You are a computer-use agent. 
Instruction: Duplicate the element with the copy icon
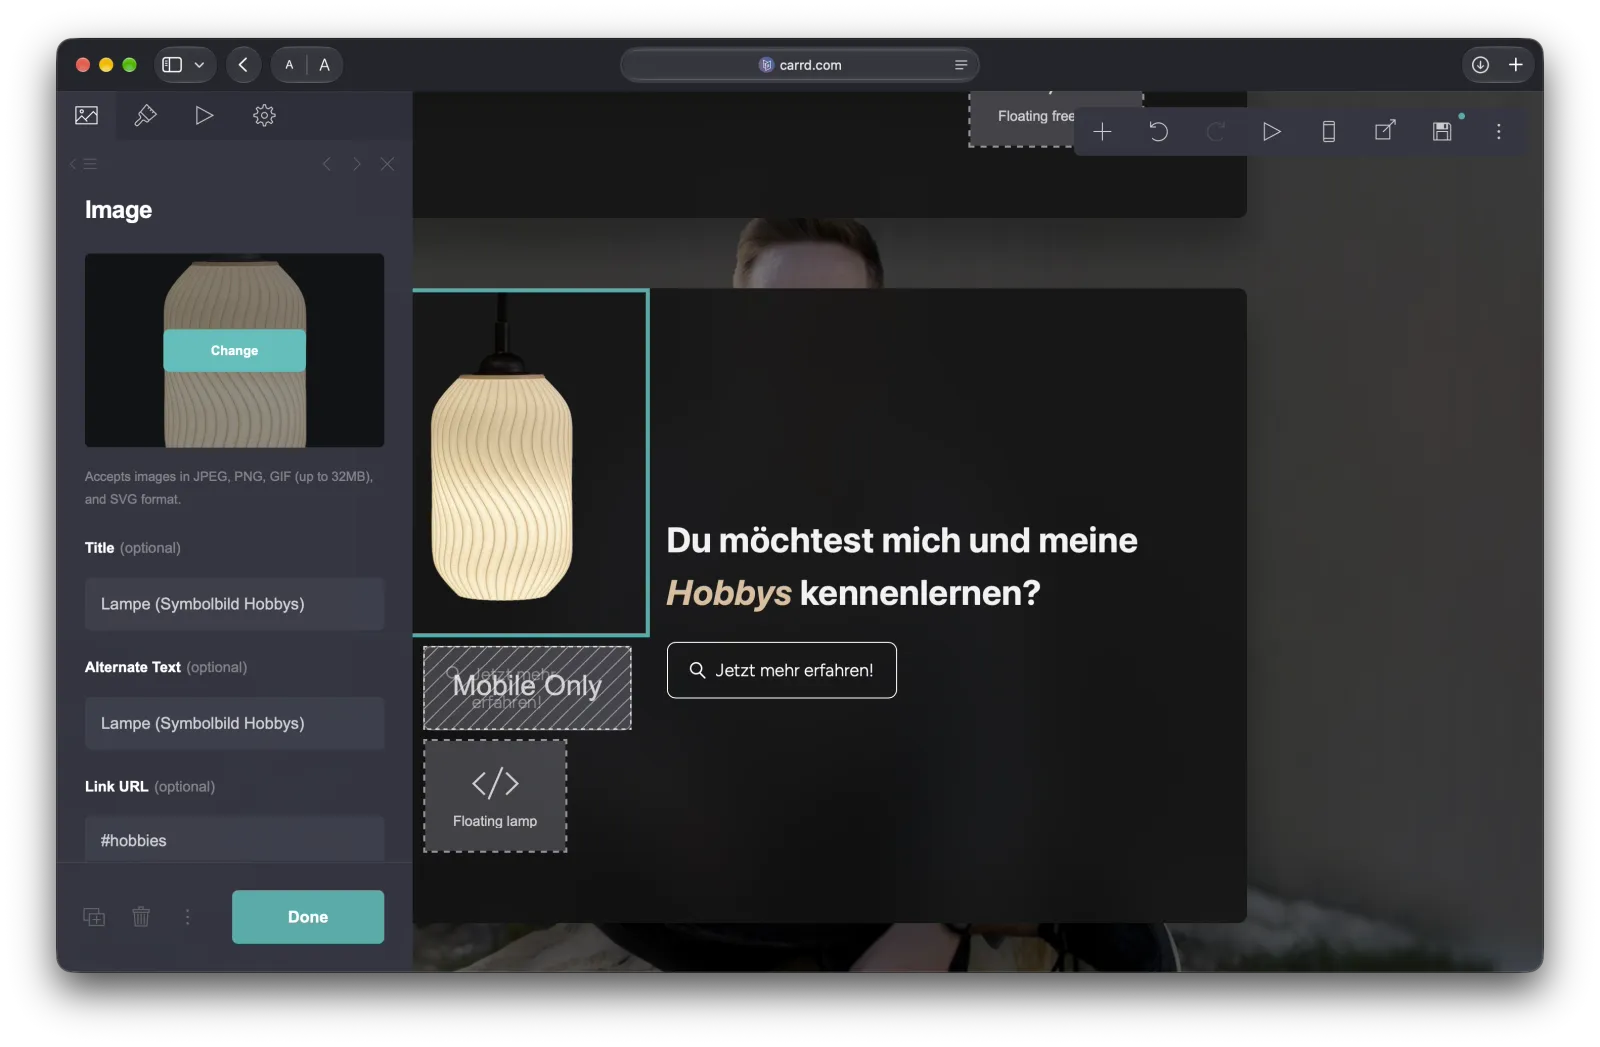(94, 917)
